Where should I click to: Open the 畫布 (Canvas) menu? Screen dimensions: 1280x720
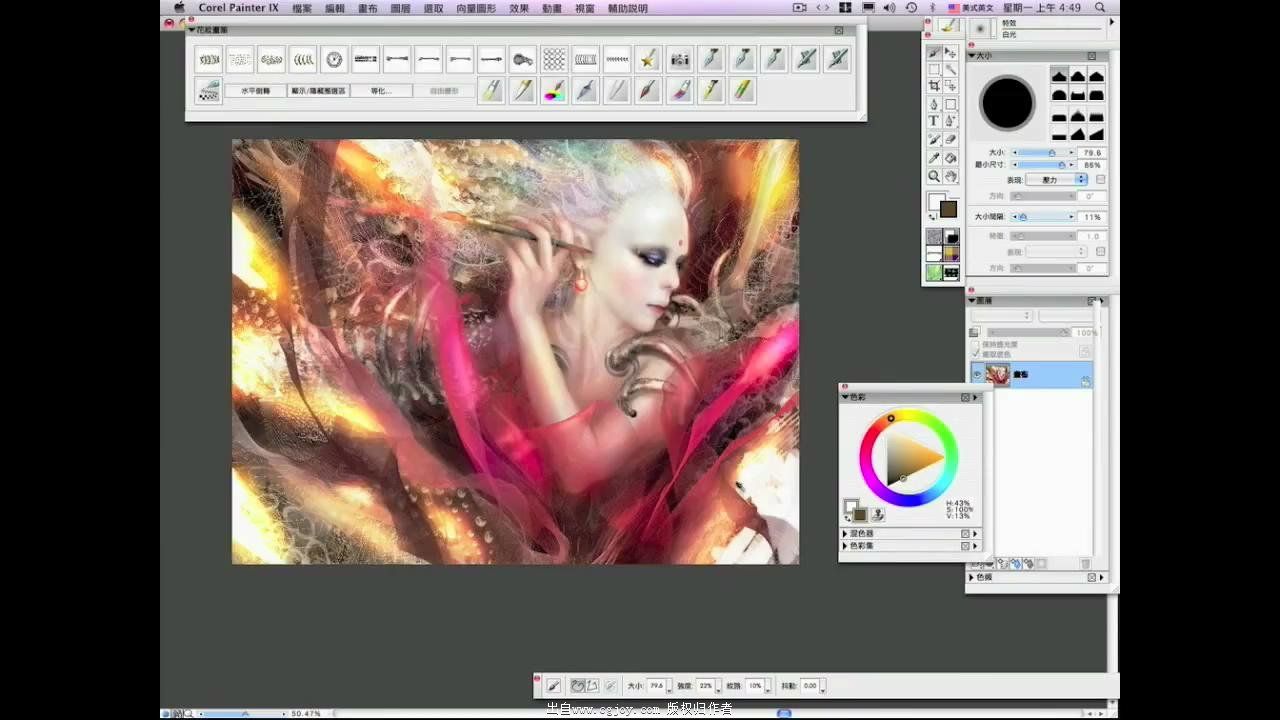[x=368, y=8]
